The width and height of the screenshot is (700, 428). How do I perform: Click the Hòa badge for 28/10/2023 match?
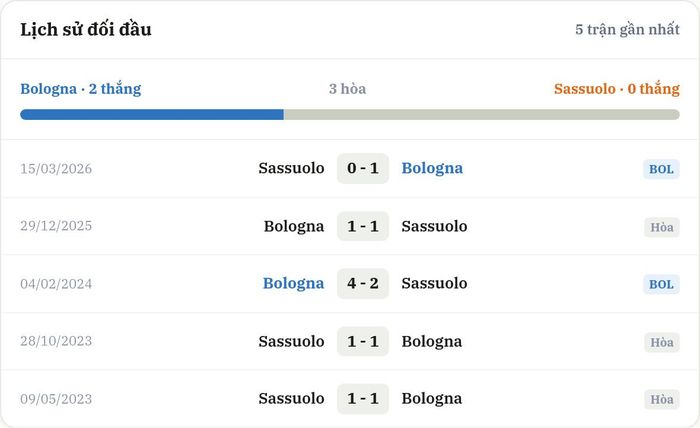pos(662,342)
